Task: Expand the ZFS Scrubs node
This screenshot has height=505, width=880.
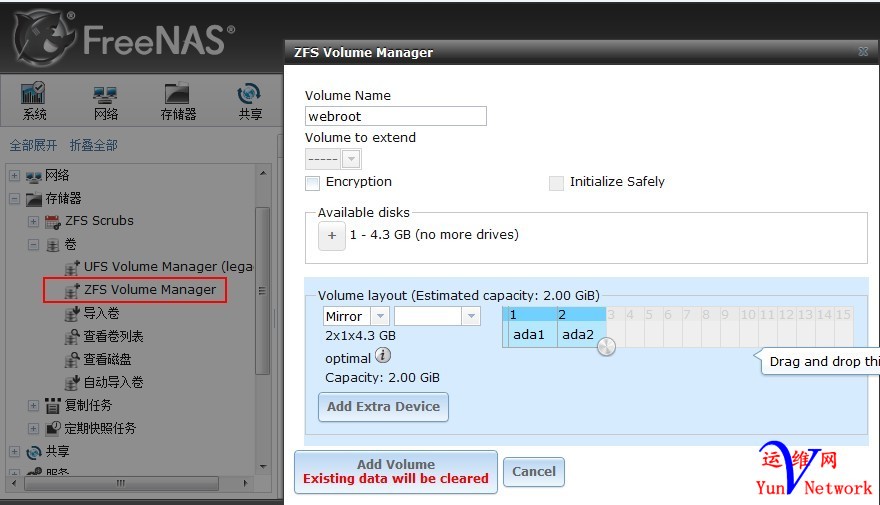Action: [33, 222]
